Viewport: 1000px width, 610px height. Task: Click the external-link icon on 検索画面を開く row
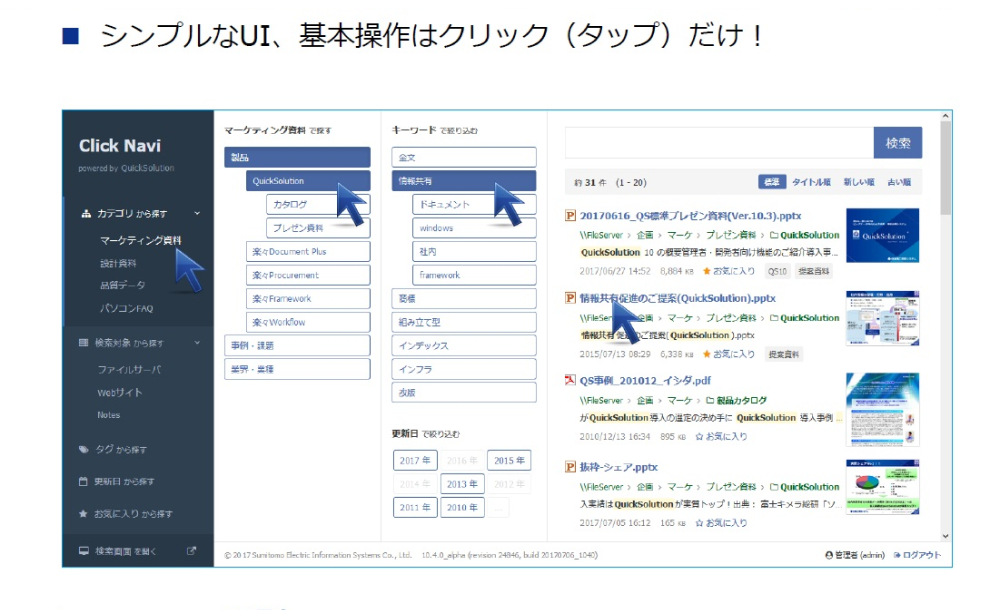point(191,551)
